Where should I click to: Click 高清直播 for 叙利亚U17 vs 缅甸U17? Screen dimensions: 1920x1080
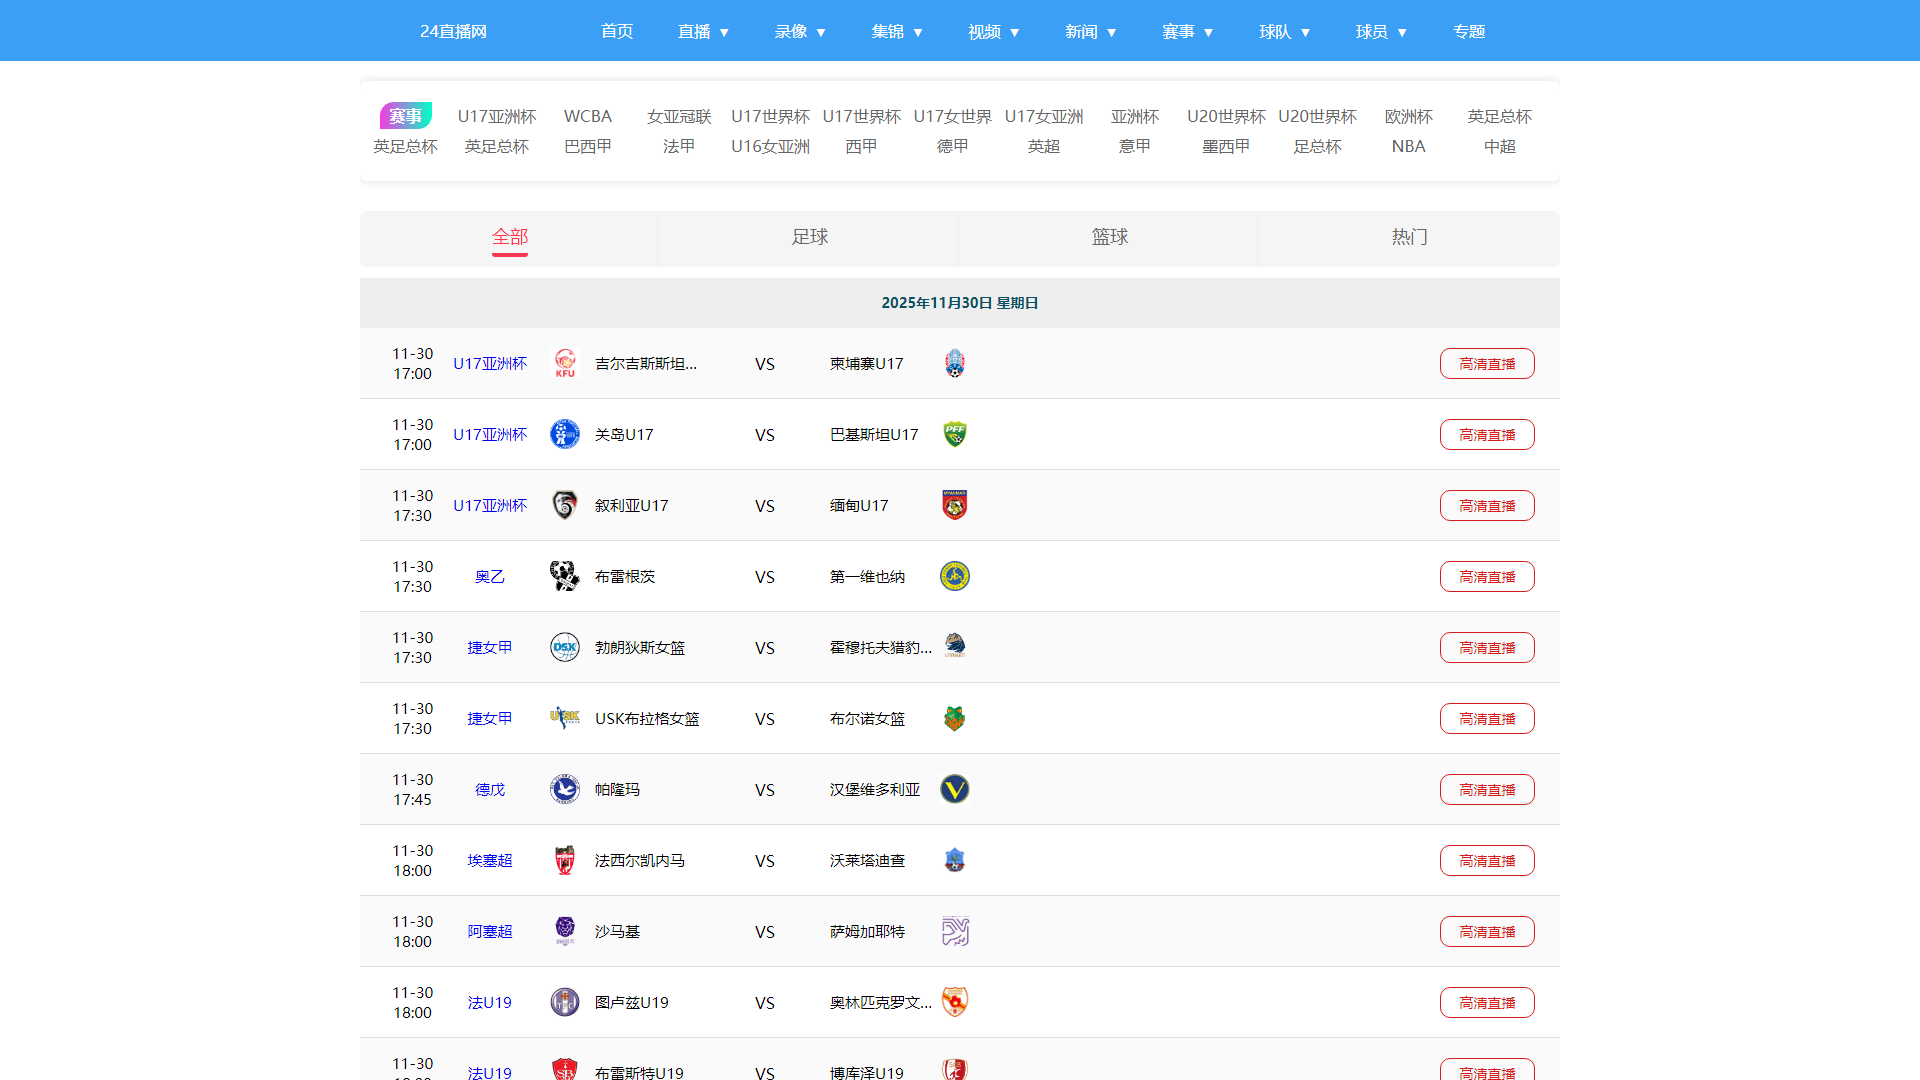pos(1487,505)
